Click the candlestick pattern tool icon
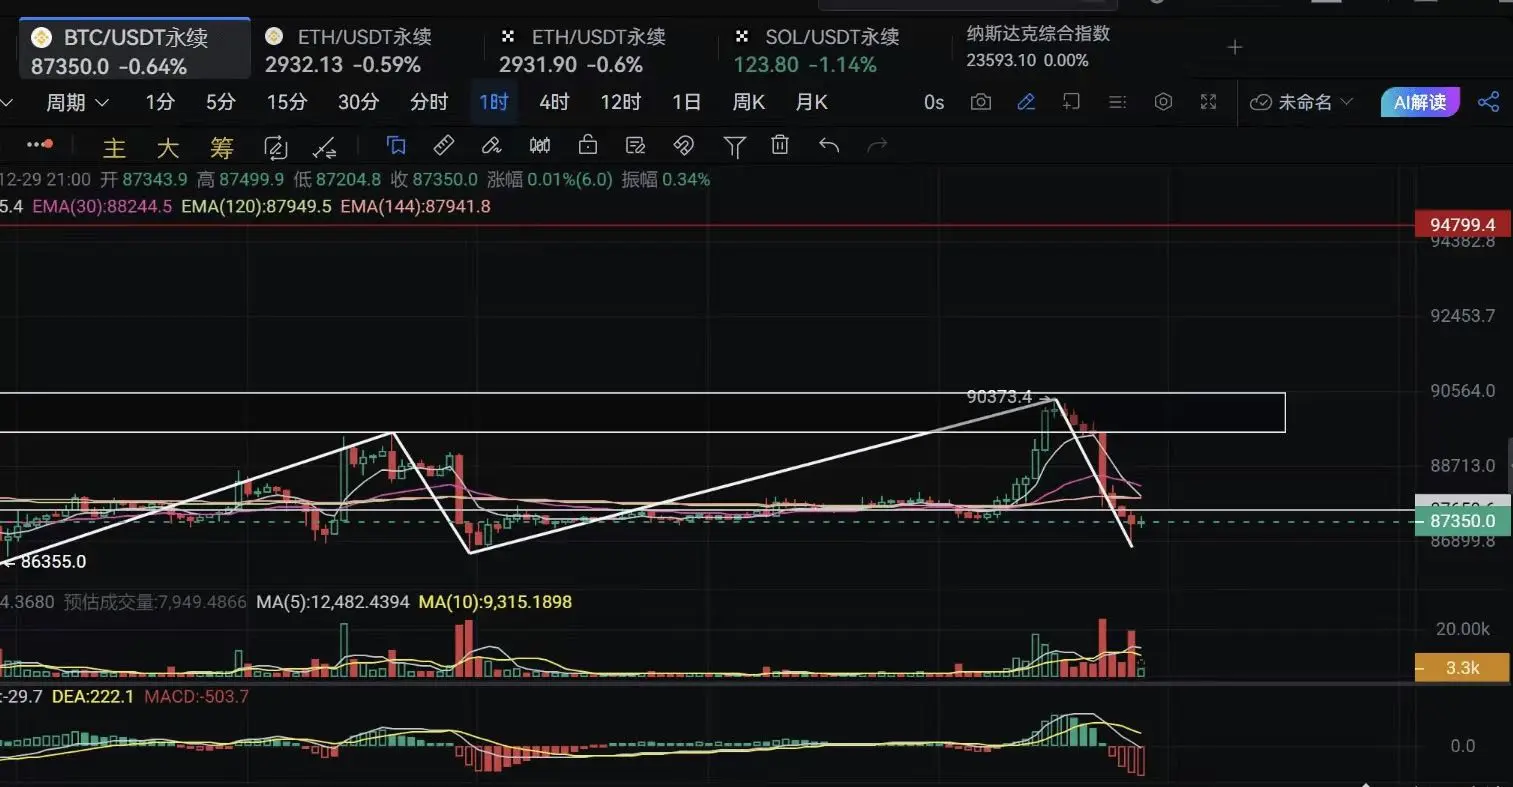This screenshot has height=787, width=1513. pyautogui.click(x=540, y=146)
